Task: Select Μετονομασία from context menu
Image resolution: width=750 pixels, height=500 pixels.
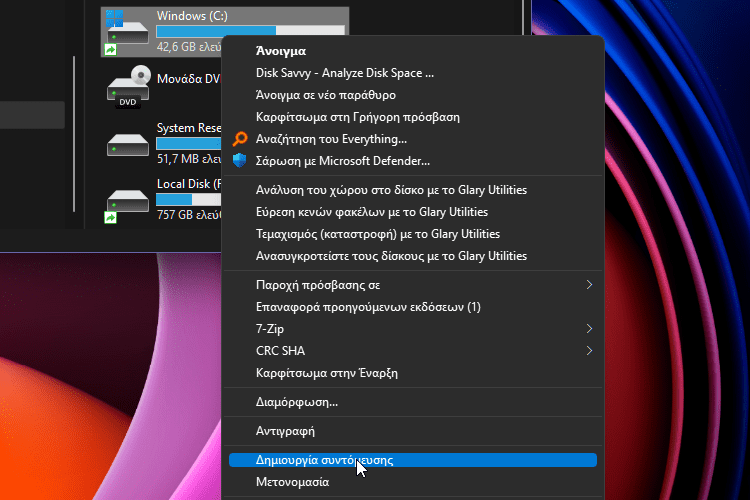Action: tap(413, 482)
